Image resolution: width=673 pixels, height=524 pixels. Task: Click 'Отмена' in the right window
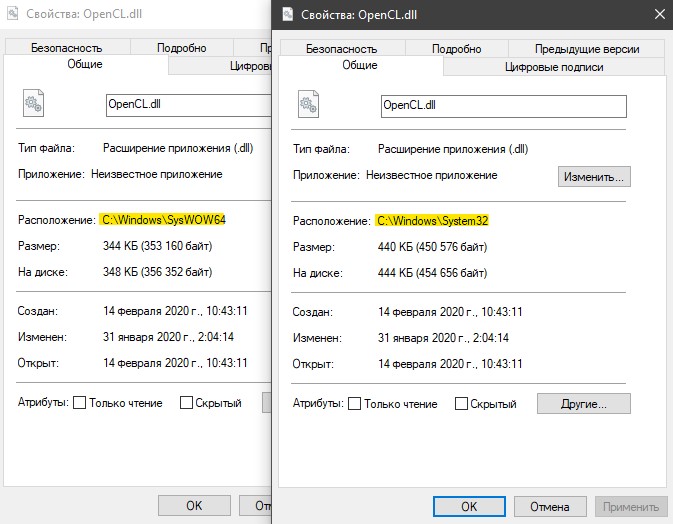550,507
